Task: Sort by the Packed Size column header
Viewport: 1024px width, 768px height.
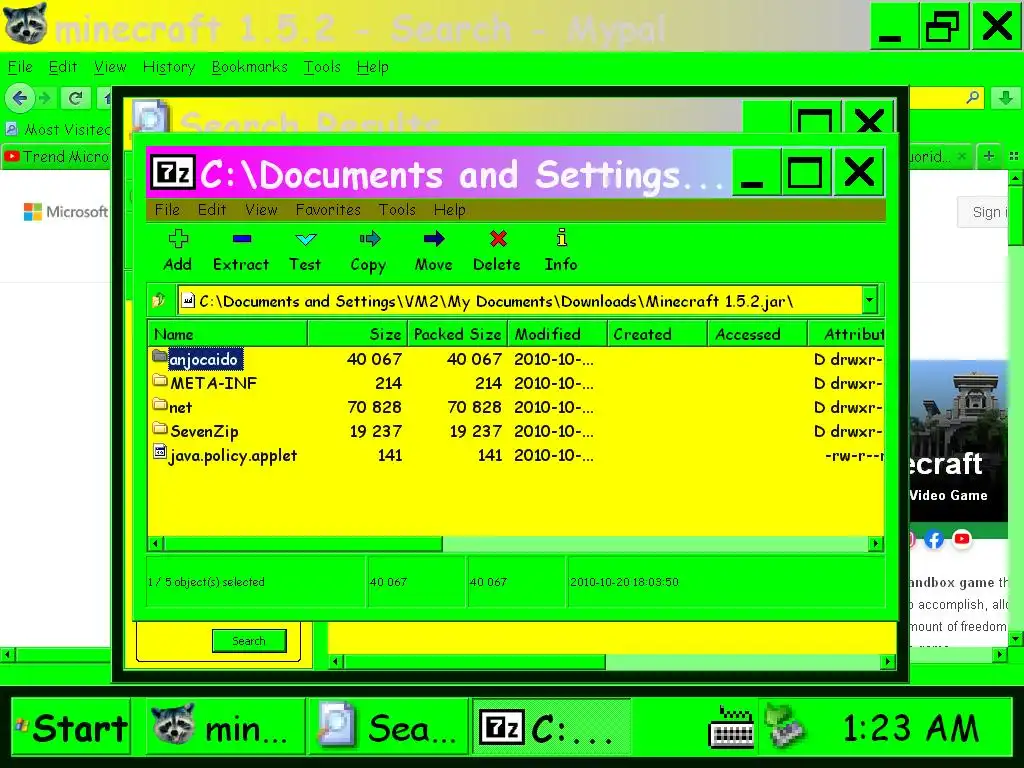Action: (458, 334)
